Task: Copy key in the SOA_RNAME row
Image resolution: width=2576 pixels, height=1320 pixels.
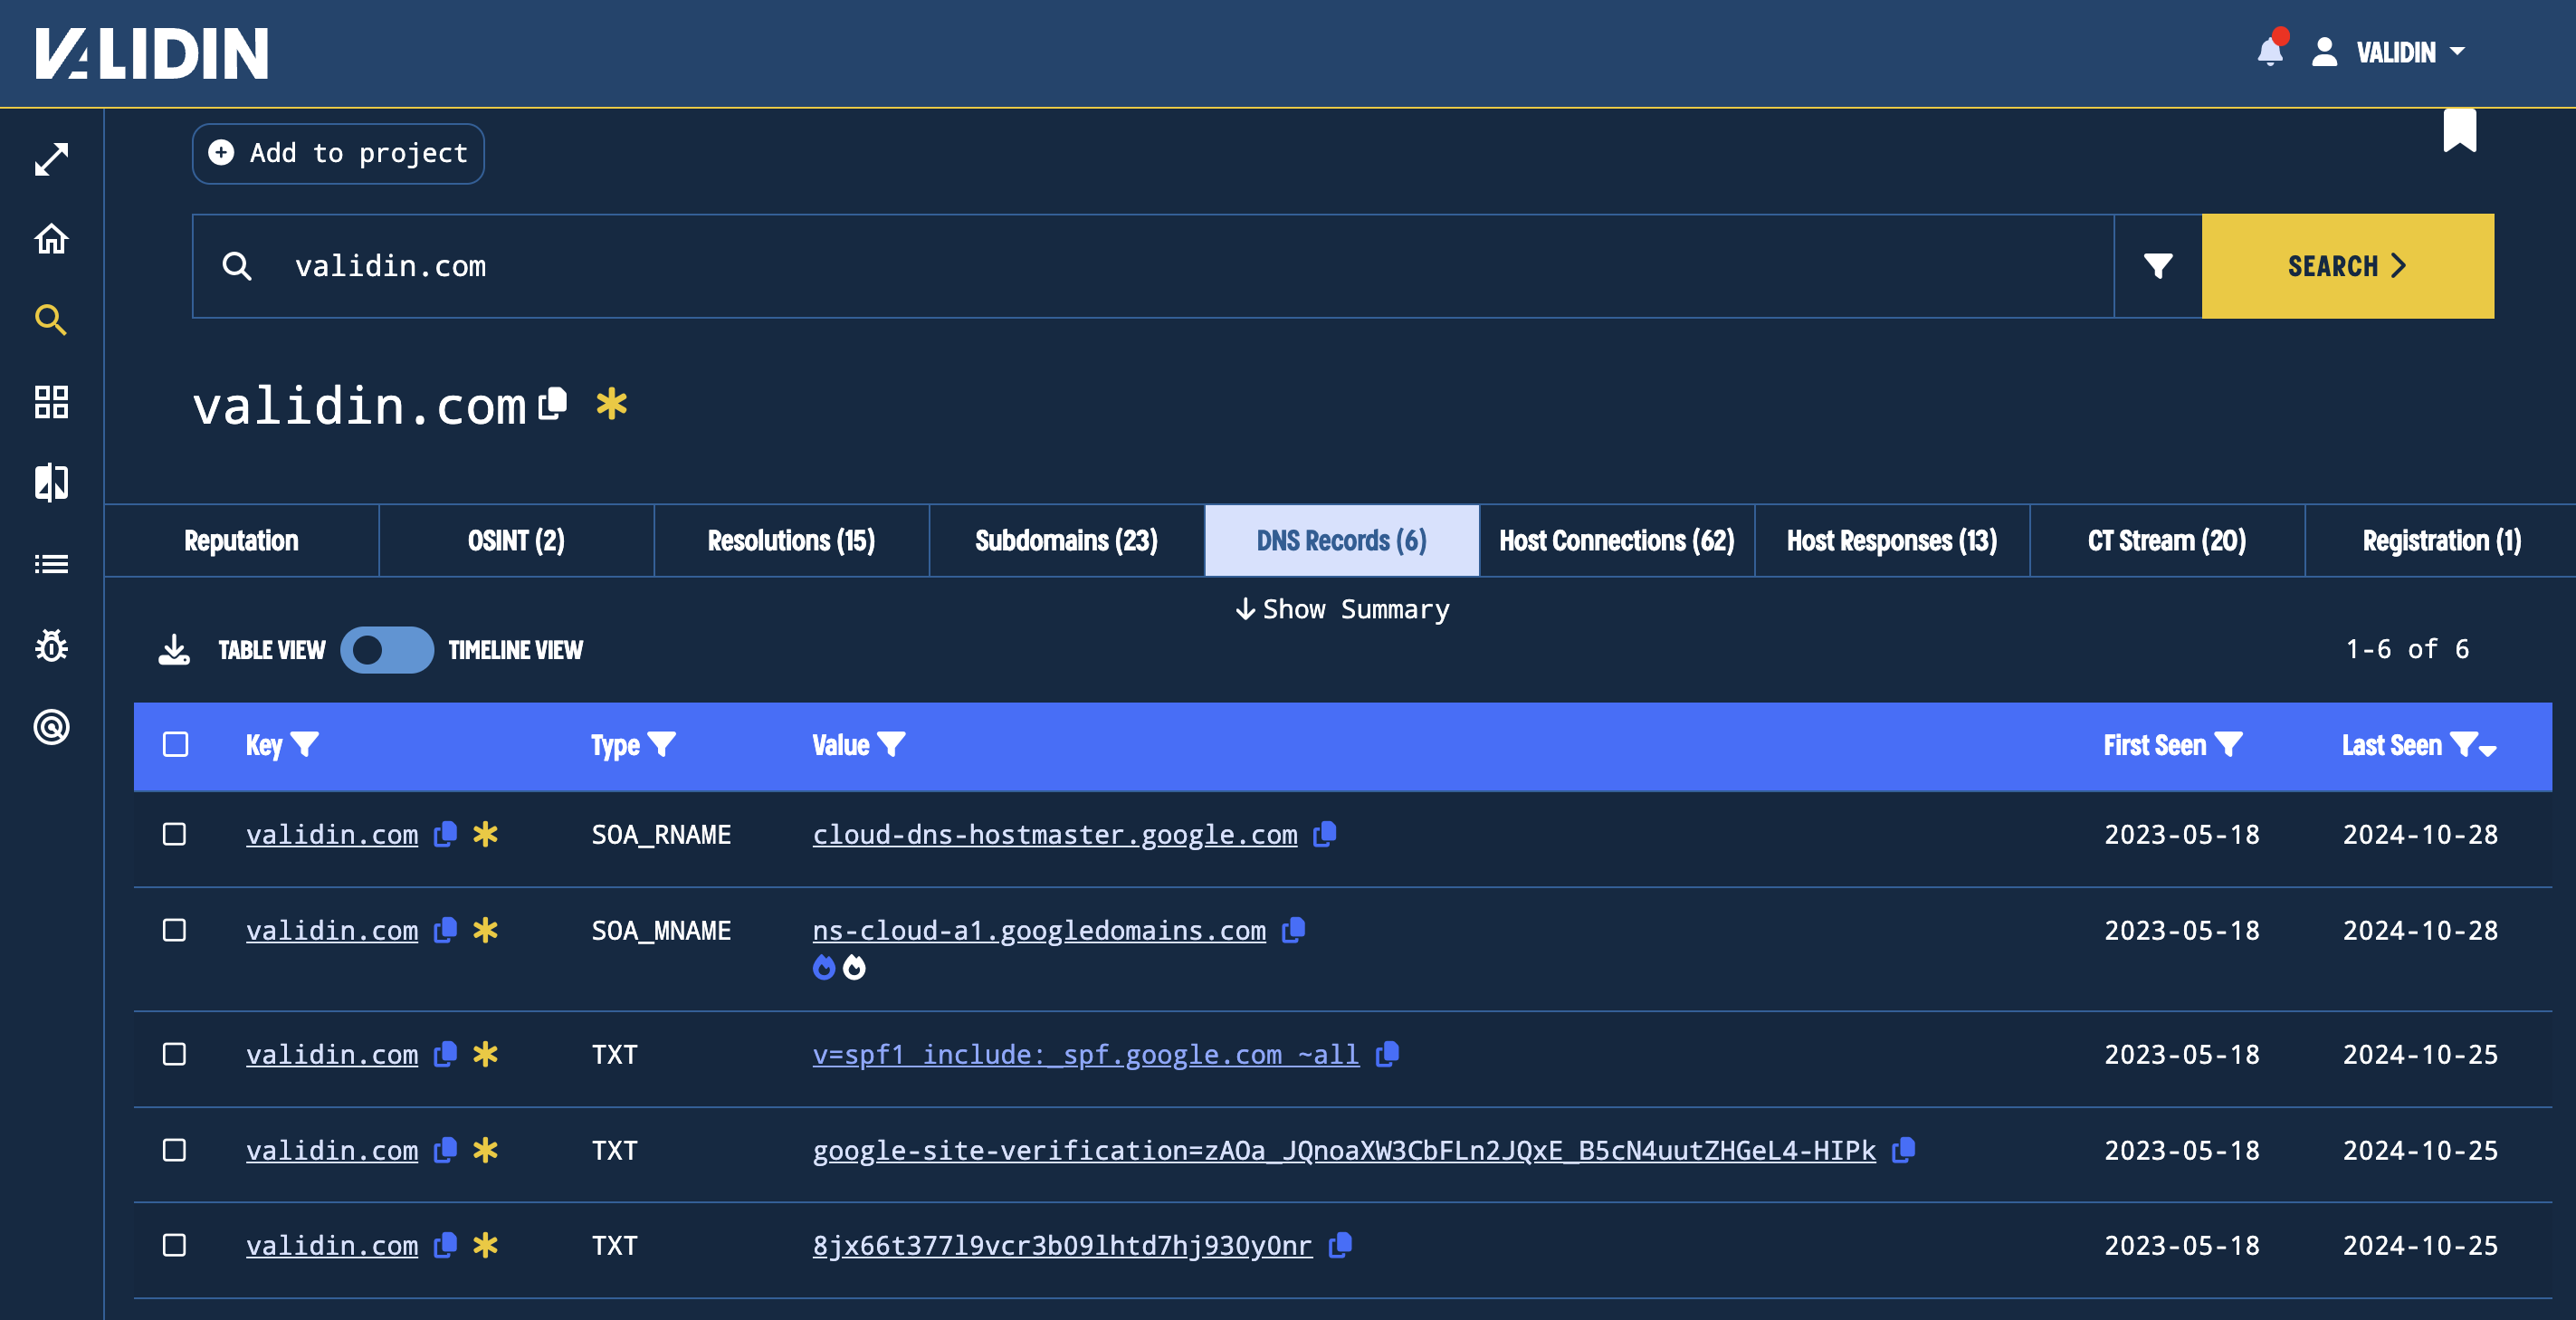Action: [x=445, y=834]
